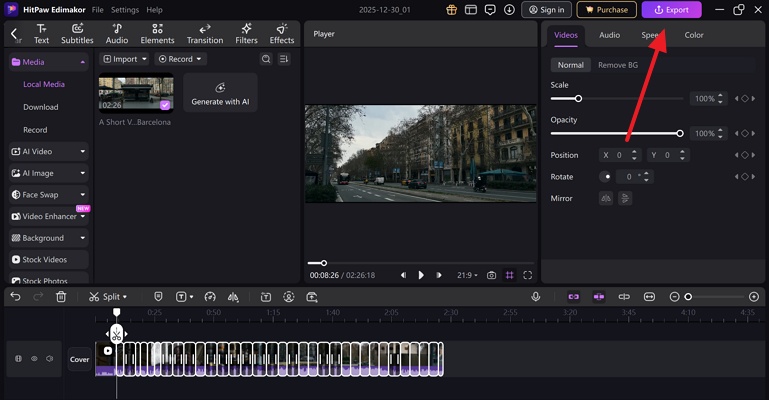Open the 21:9 aspect ratio dropdown

(467, 275)
